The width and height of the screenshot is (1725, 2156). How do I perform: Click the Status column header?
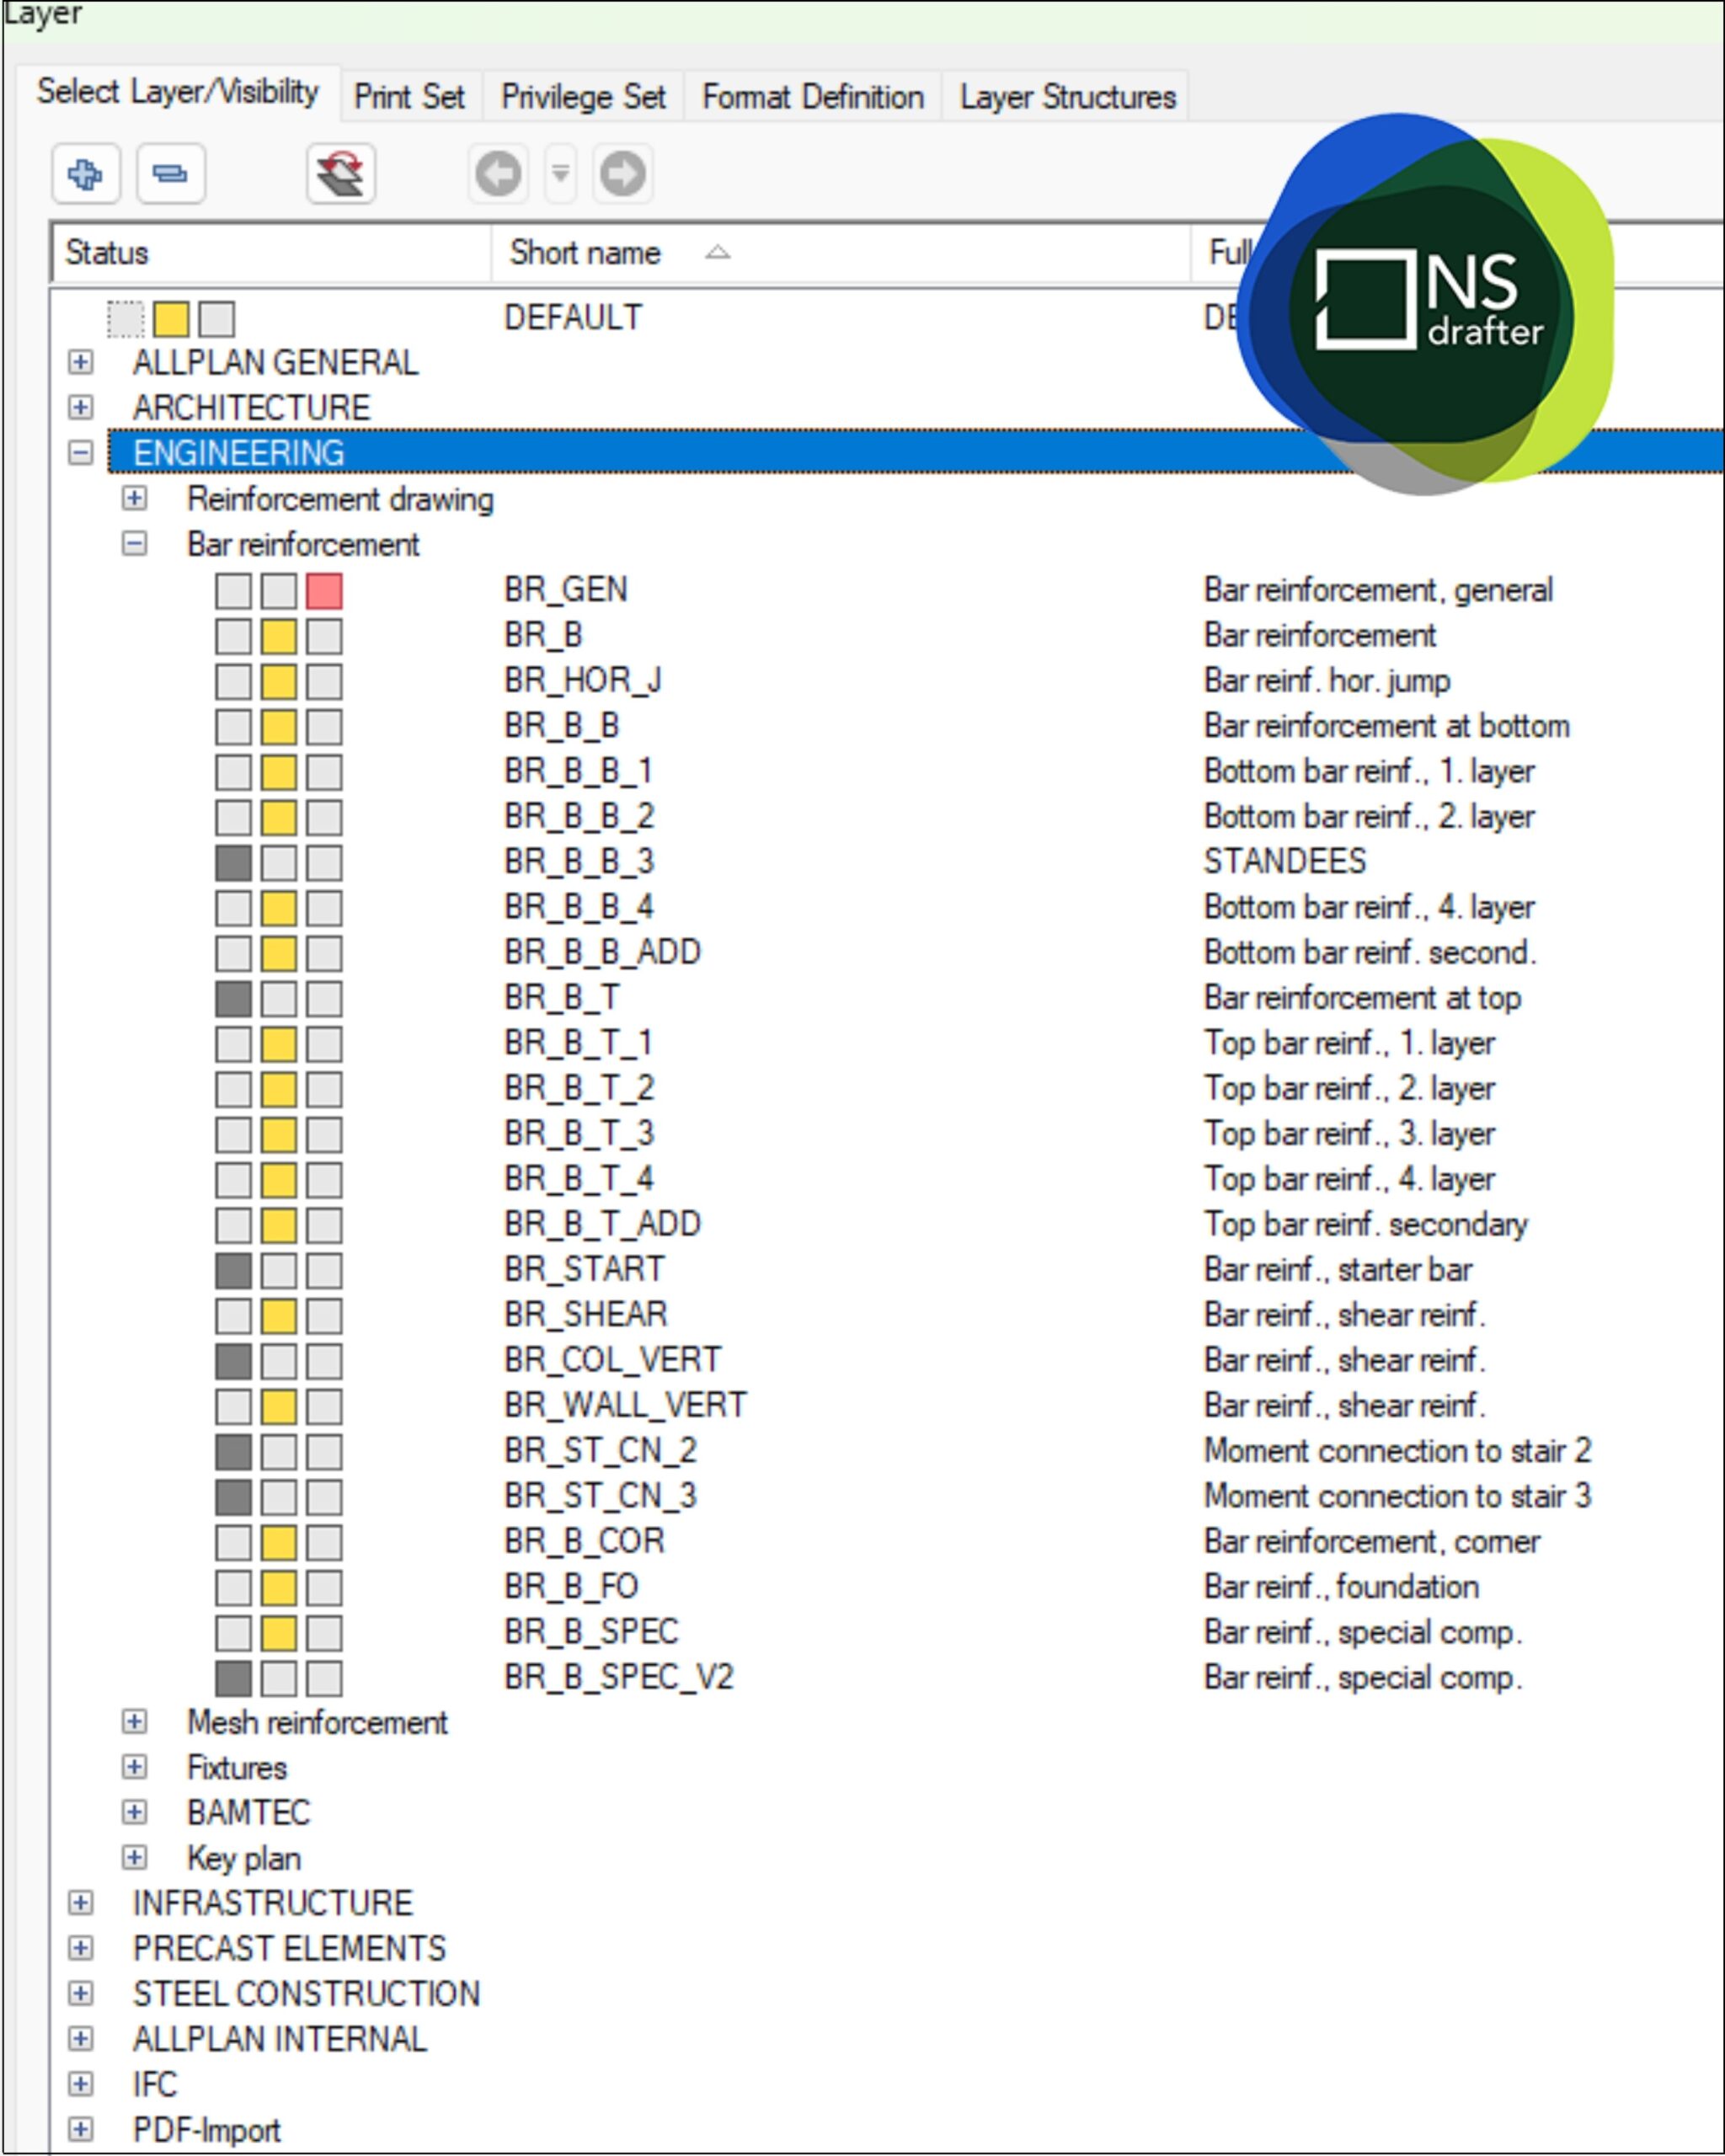[107, 253]
